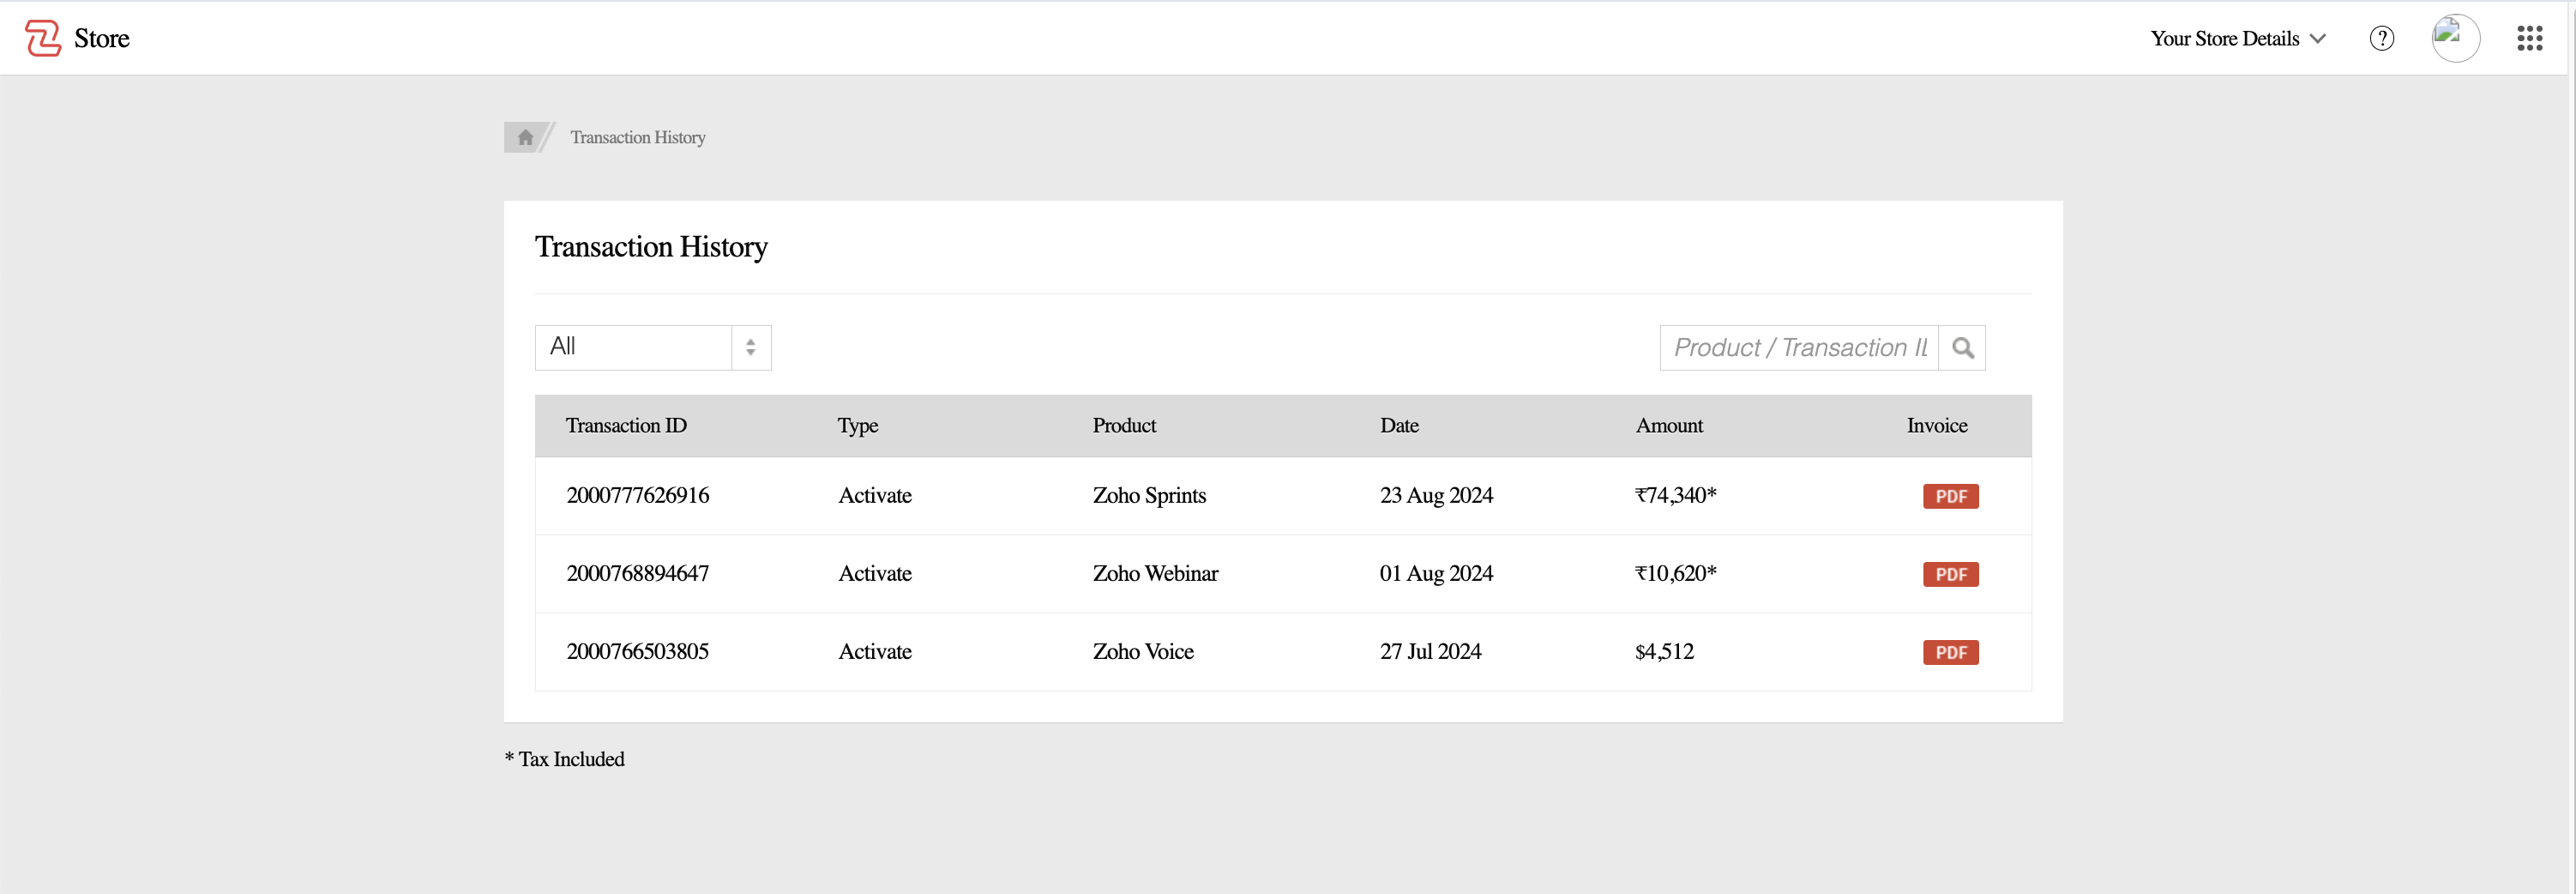Click the Product / Transaction ID search field
The height and width of the screenshot is (894, 2576).
pyautogui.click(x=1798, y=348)
